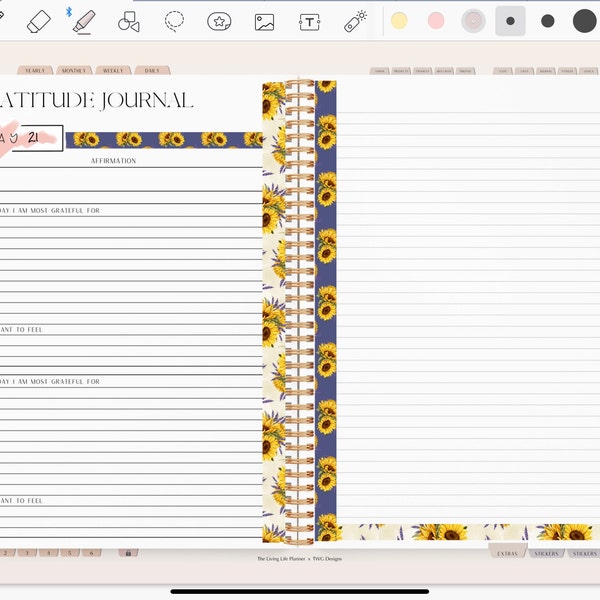Jump to numbered tab 3

click(27, 553)
